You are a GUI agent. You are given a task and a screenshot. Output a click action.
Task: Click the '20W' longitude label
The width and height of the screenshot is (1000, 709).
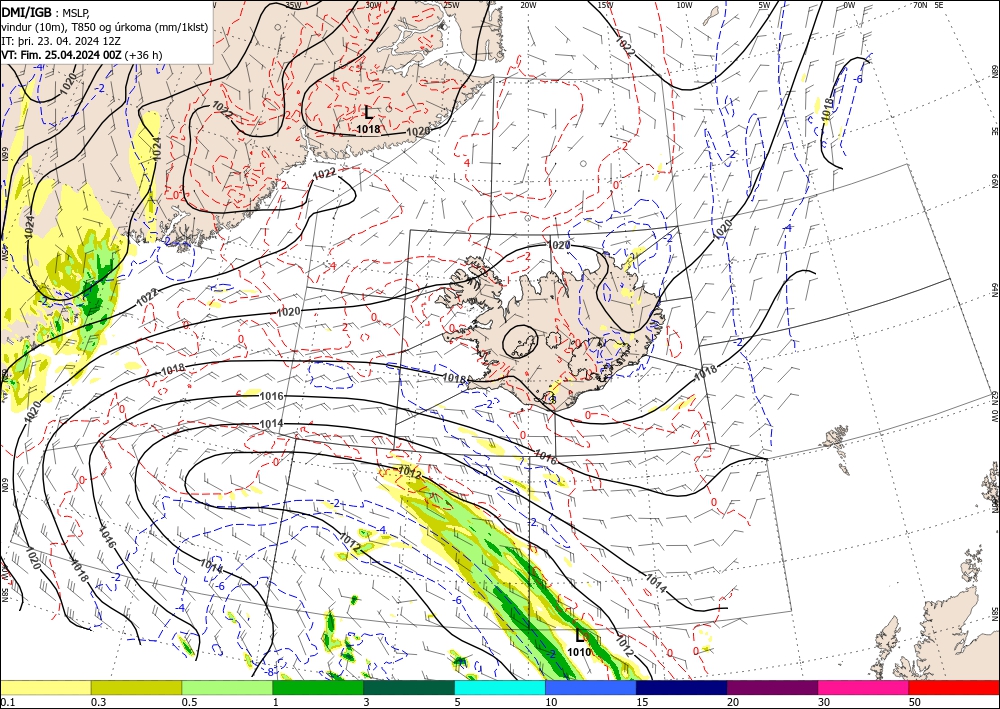click(528, 5)
